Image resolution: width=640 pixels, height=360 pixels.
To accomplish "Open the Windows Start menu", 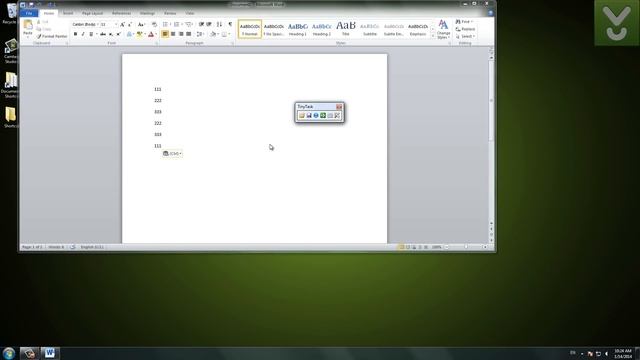I will point(9,353).
